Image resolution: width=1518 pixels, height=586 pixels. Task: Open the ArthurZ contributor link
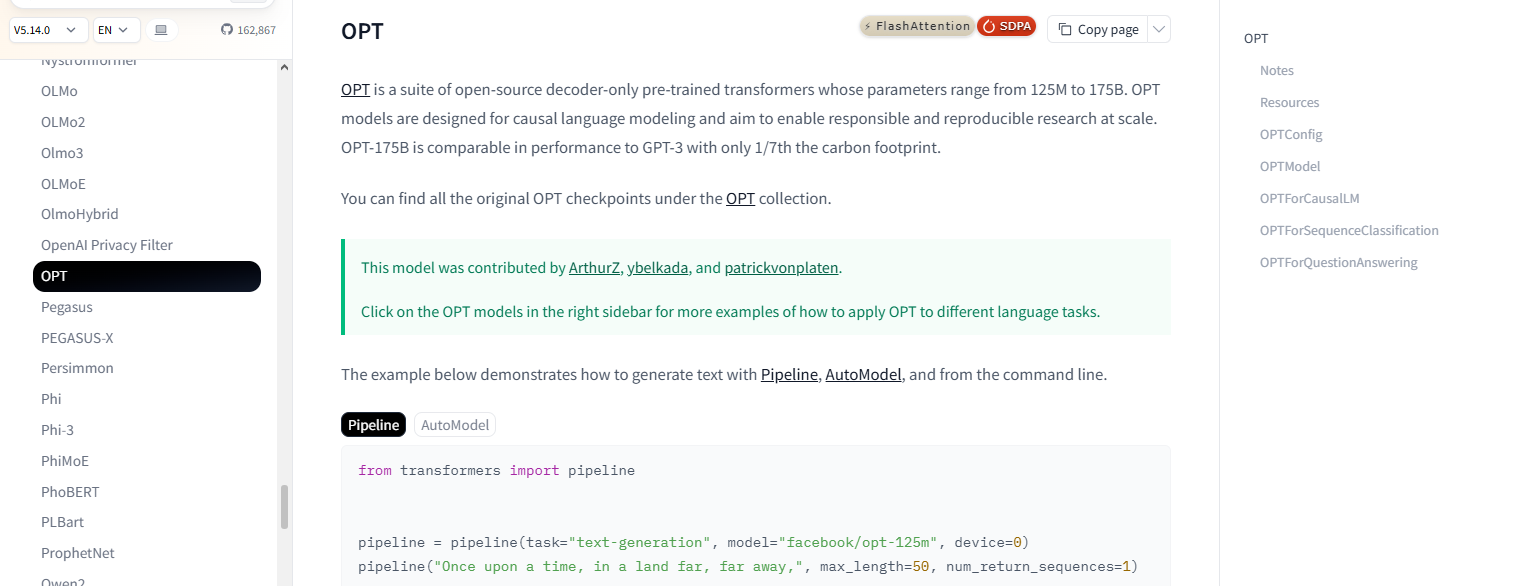pos(595,268)
